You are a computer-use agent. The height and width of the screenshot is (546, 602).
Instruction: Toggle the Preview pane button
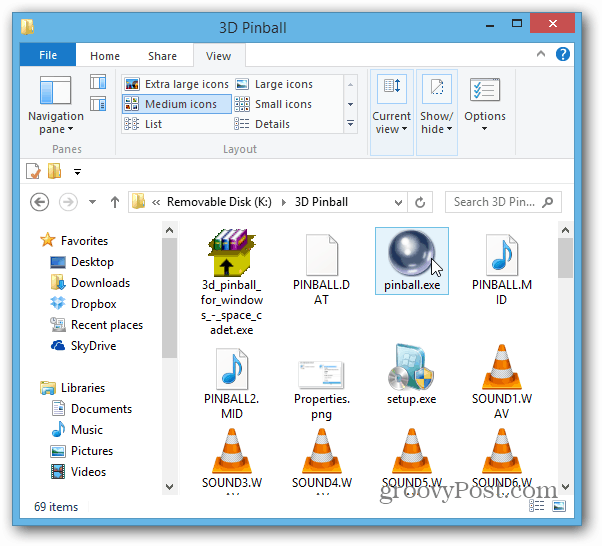coord(98,82)
